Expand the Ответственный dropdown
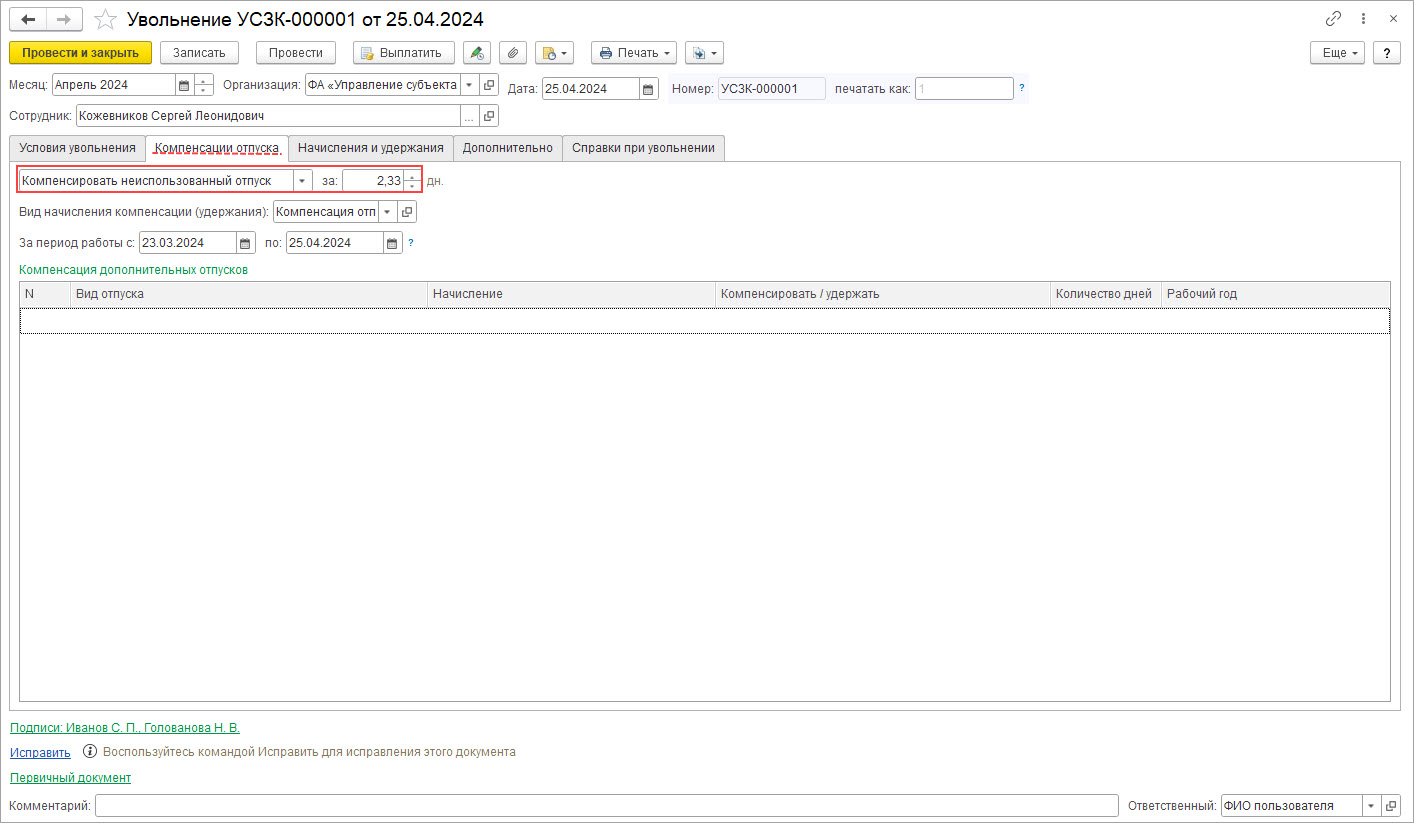Image resolution: width=1414 pixels, height=823 pixels. tap(1371, 806)
